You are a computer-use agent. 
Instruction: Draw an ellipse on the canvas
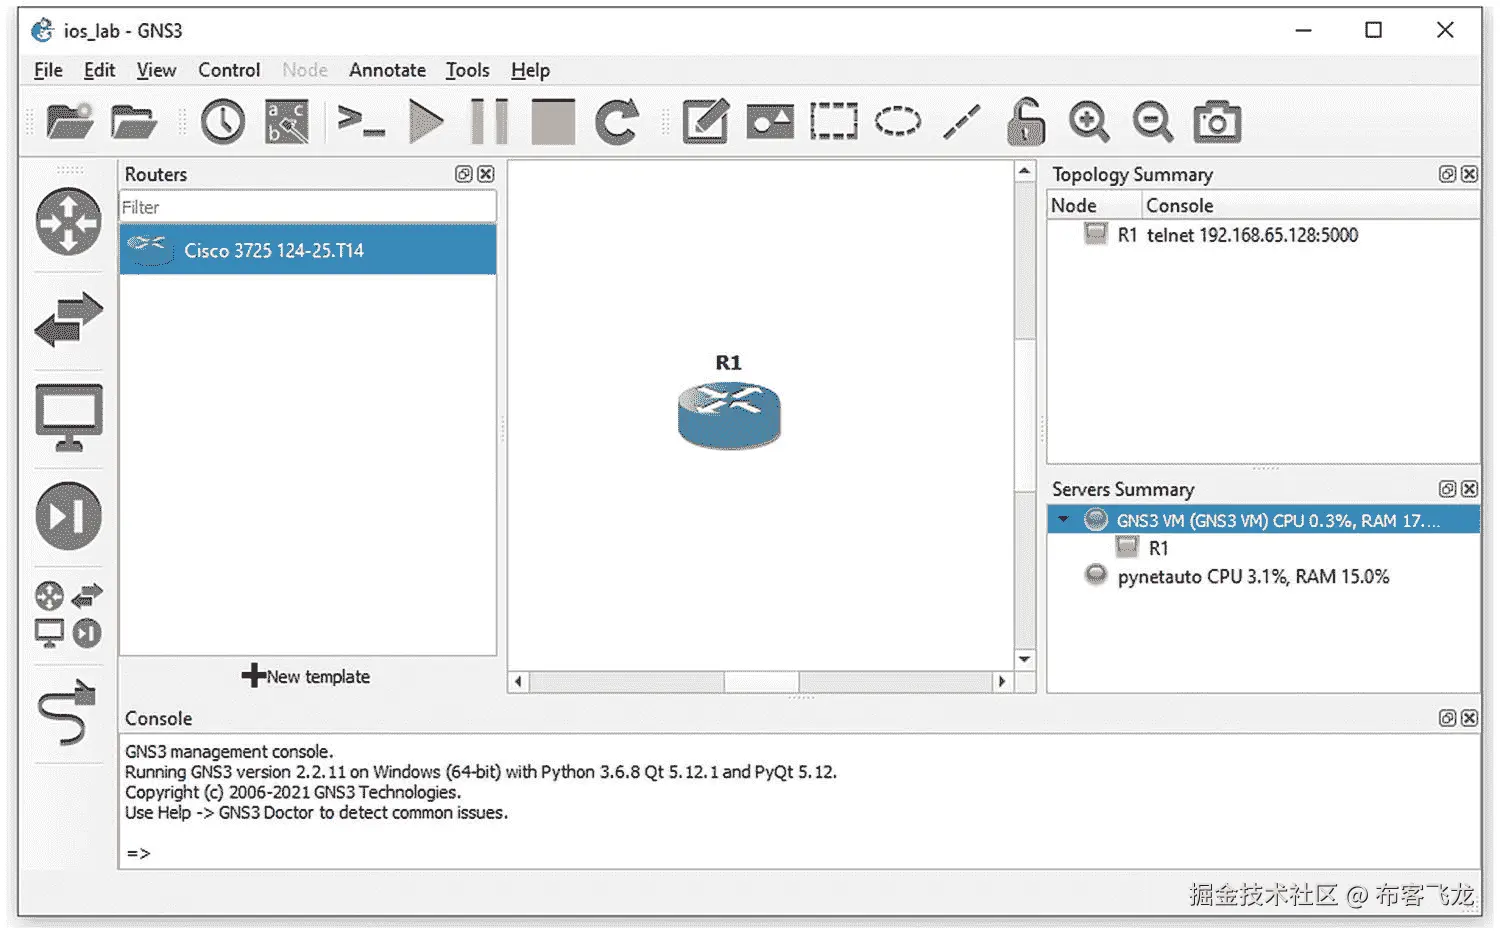point(897,120)
